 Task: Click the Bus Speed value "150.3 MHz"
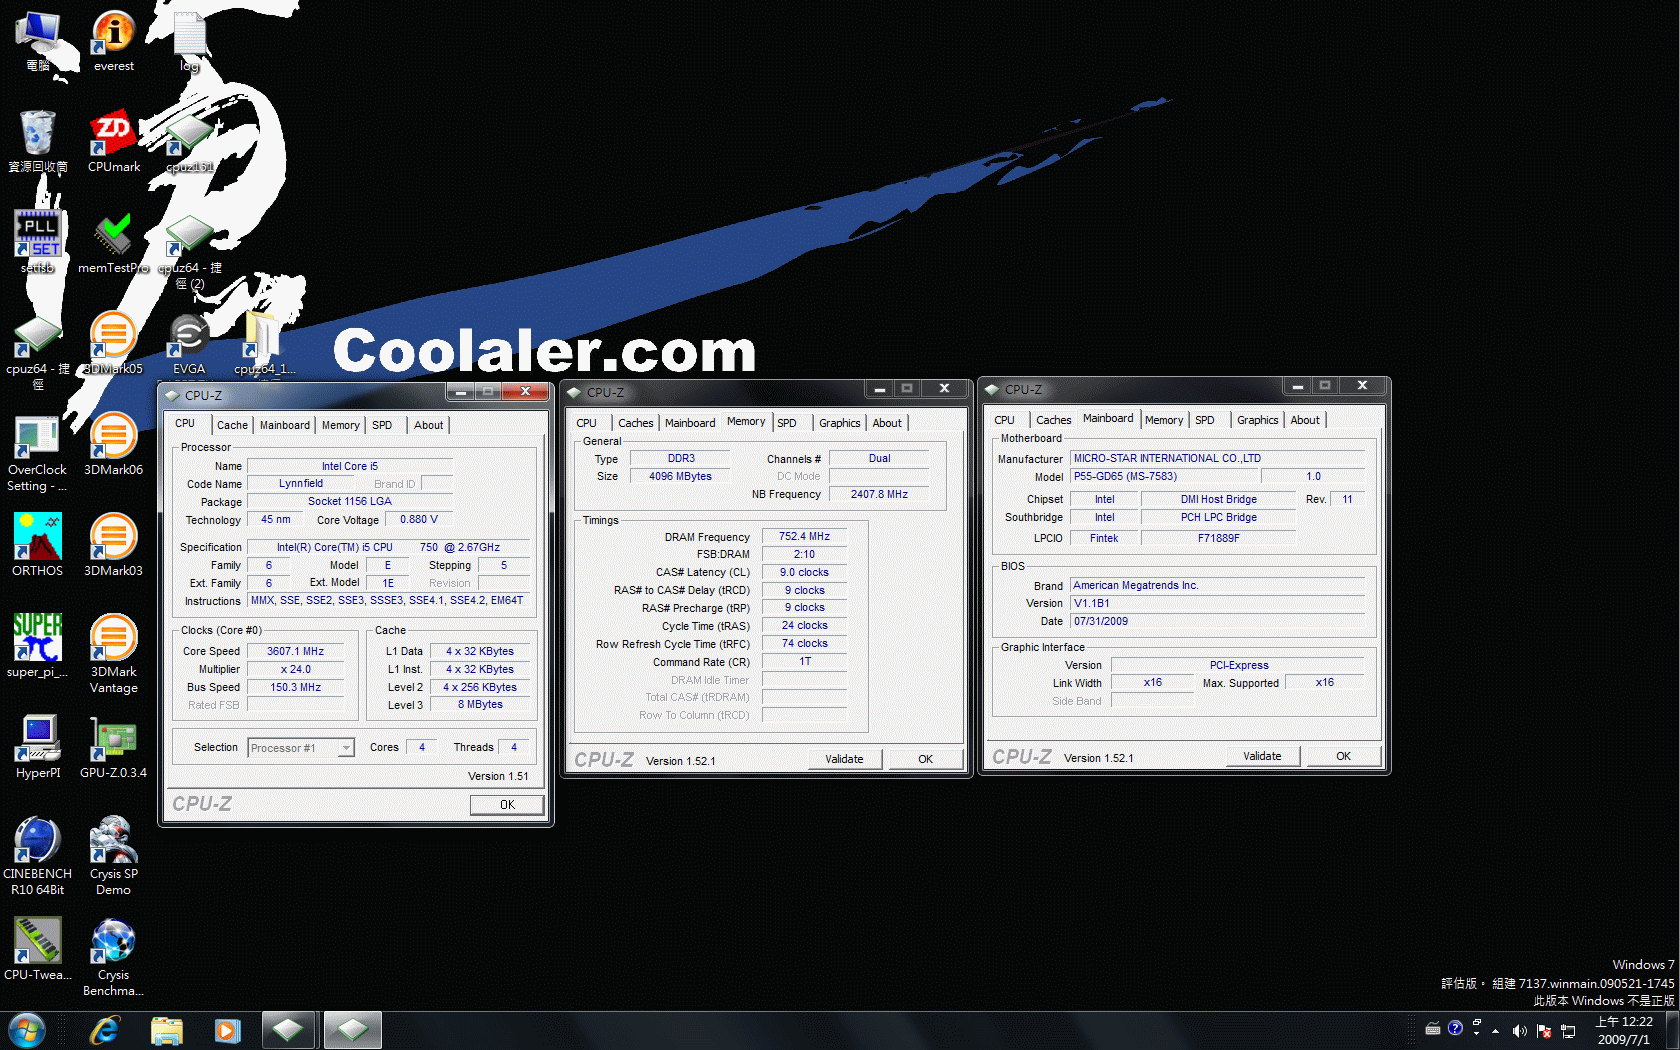[x=296, y=687]
